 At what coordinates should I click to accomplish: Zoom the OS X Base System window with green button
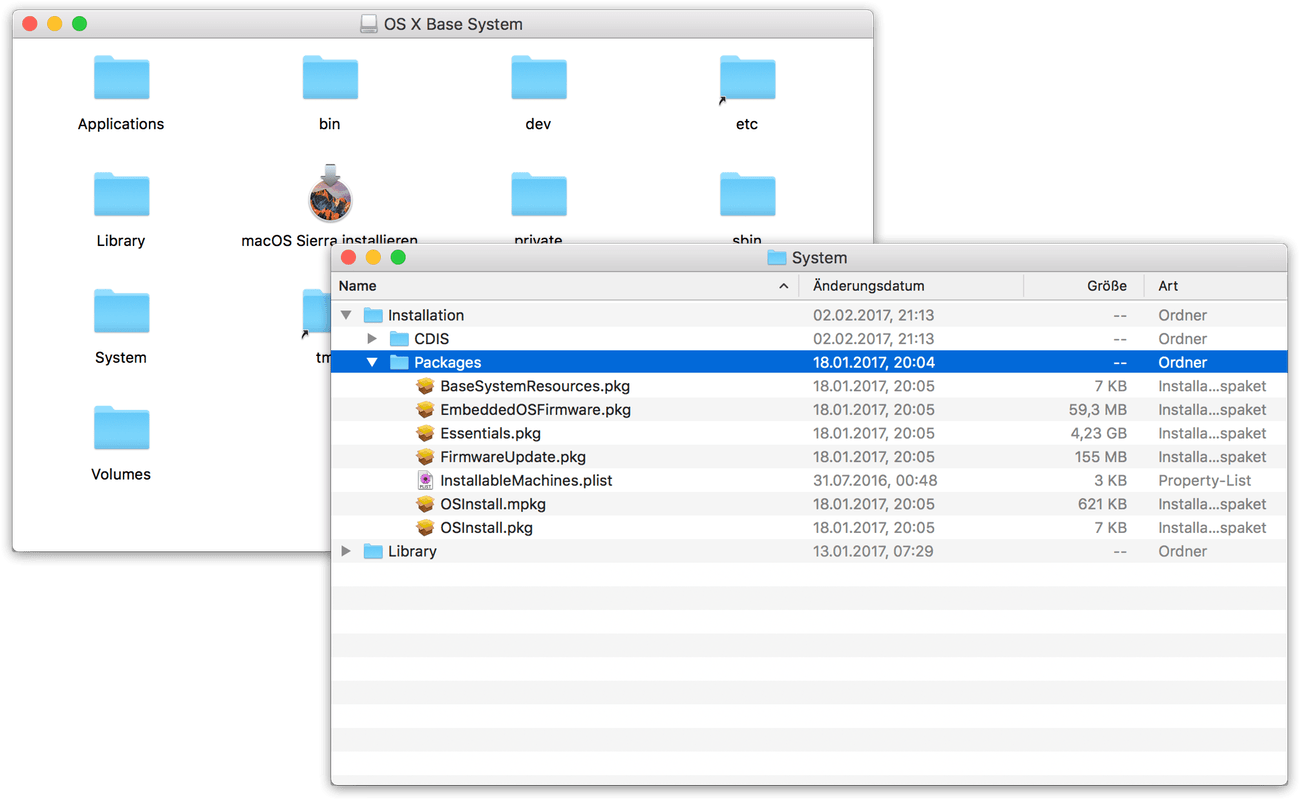pyautogui.click(x=80, y=24)
